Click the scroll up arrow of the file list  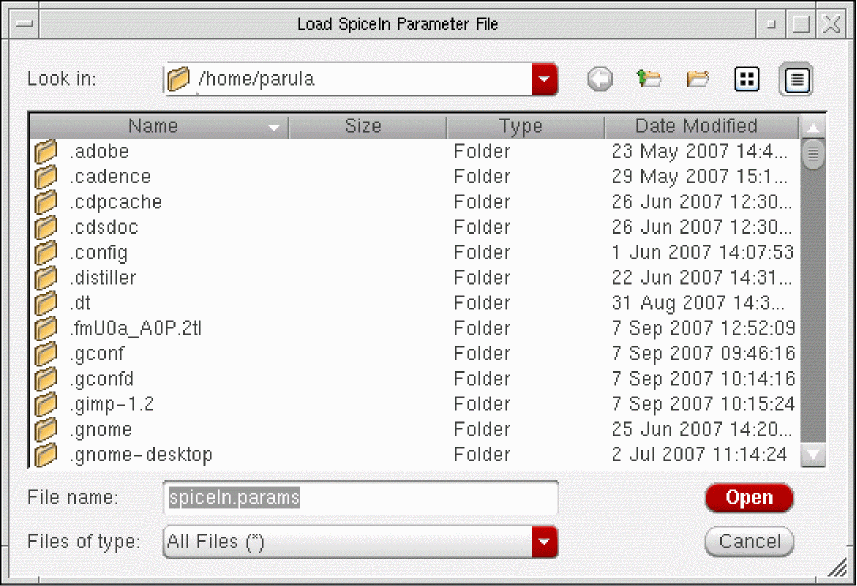tap(813, 127)
